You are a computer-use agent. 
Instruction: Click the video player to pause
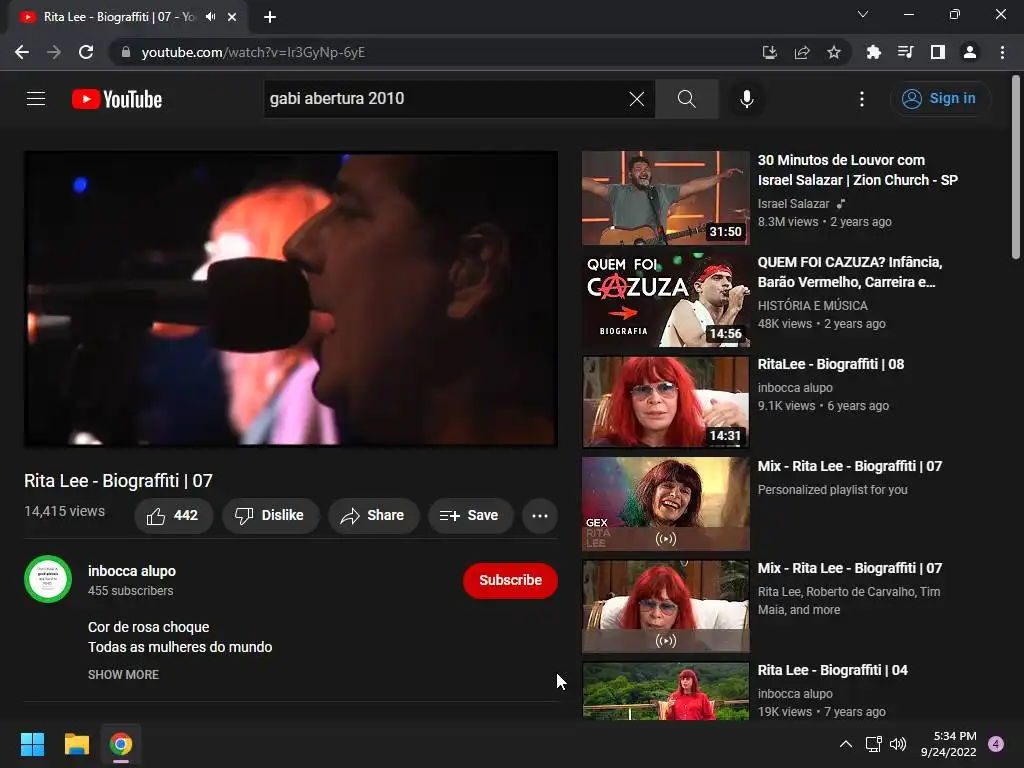291,298
